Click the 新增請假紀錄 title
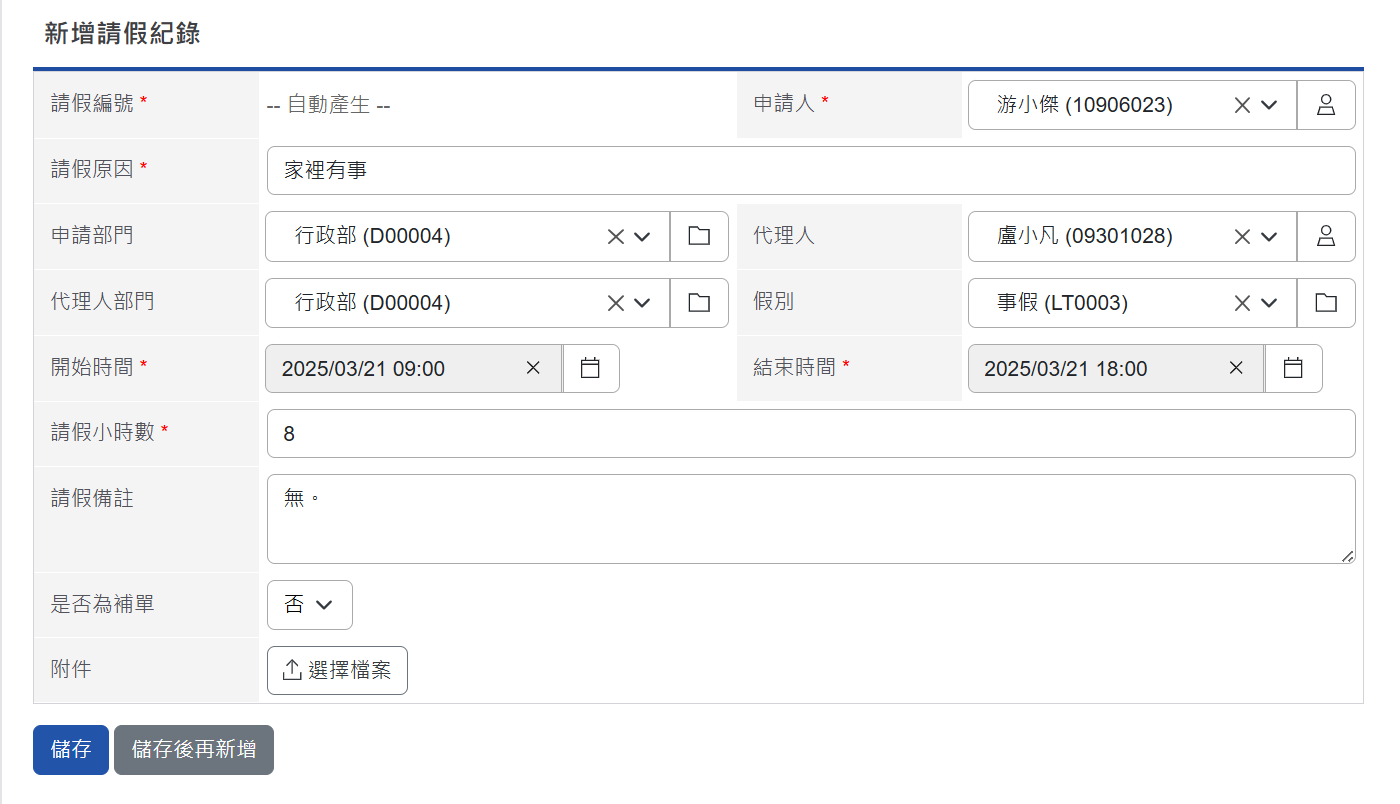The height and width of the screenshot is (804, 1400). 121,33
